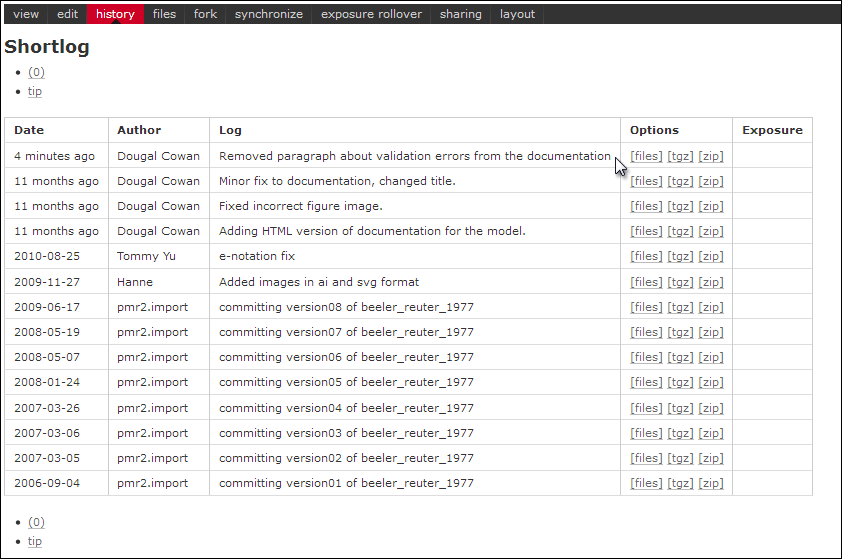The width and height of the screenshot is (842, 559).
Task: Click 'Fixed incorrect figure image.' log text
Action: click(x=301, y=206)
